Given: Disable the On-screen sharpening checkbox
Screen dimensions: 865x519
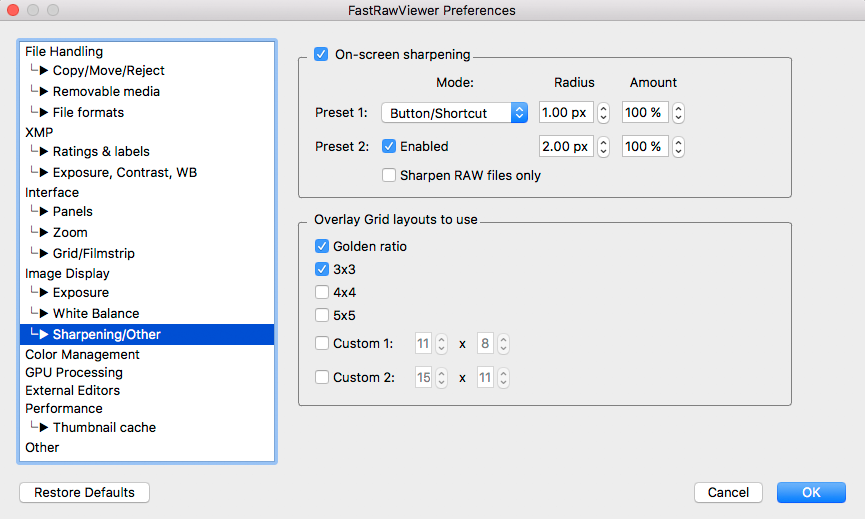Looking at the screenshot, I should point(321,55).
